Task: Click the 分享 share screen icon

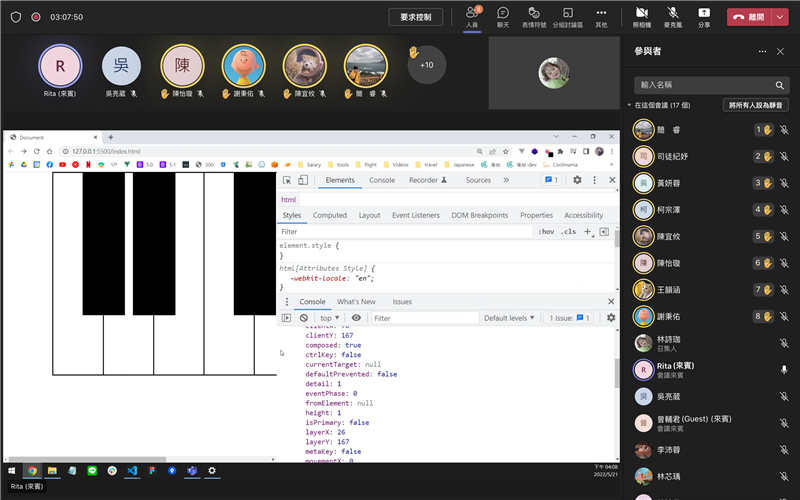Action: click(x=704, y=16)
